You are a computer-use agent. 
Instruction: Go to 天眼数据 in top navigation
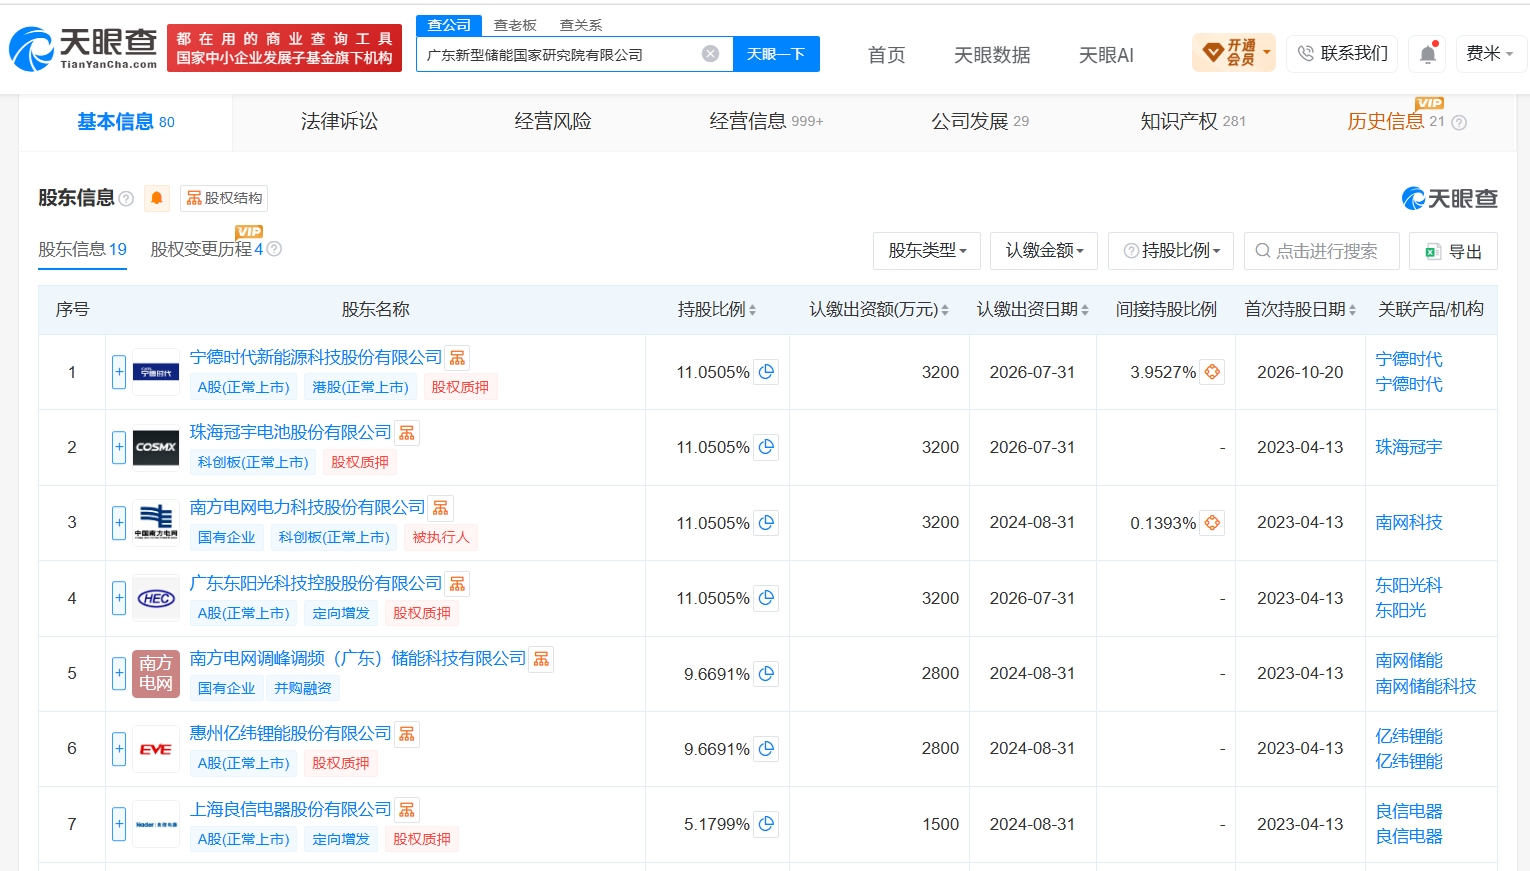[x=992, y=55]
